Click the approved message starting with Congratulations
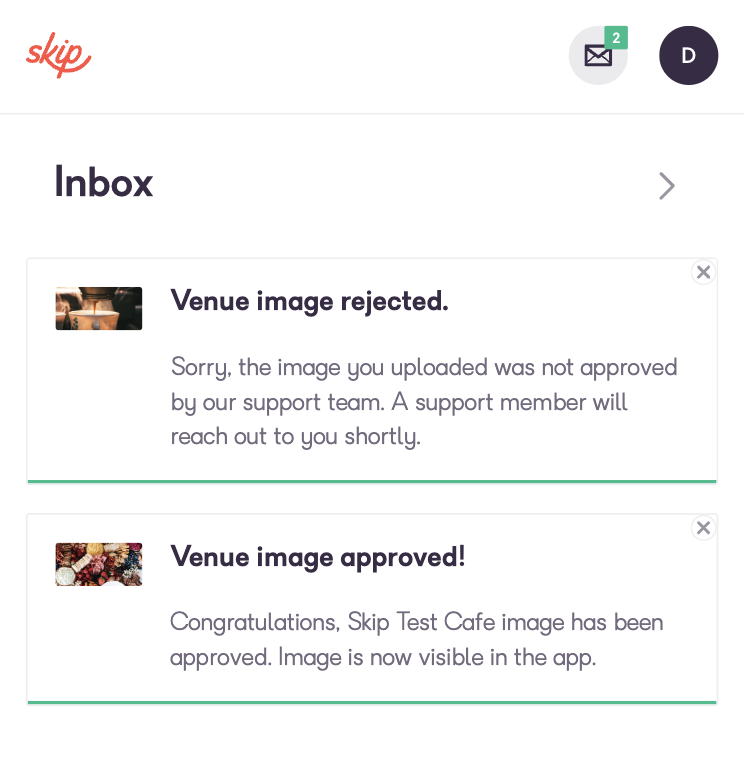The height and width of the screenshot is (784, 744). pyautogui.click(x=416, y=640)
